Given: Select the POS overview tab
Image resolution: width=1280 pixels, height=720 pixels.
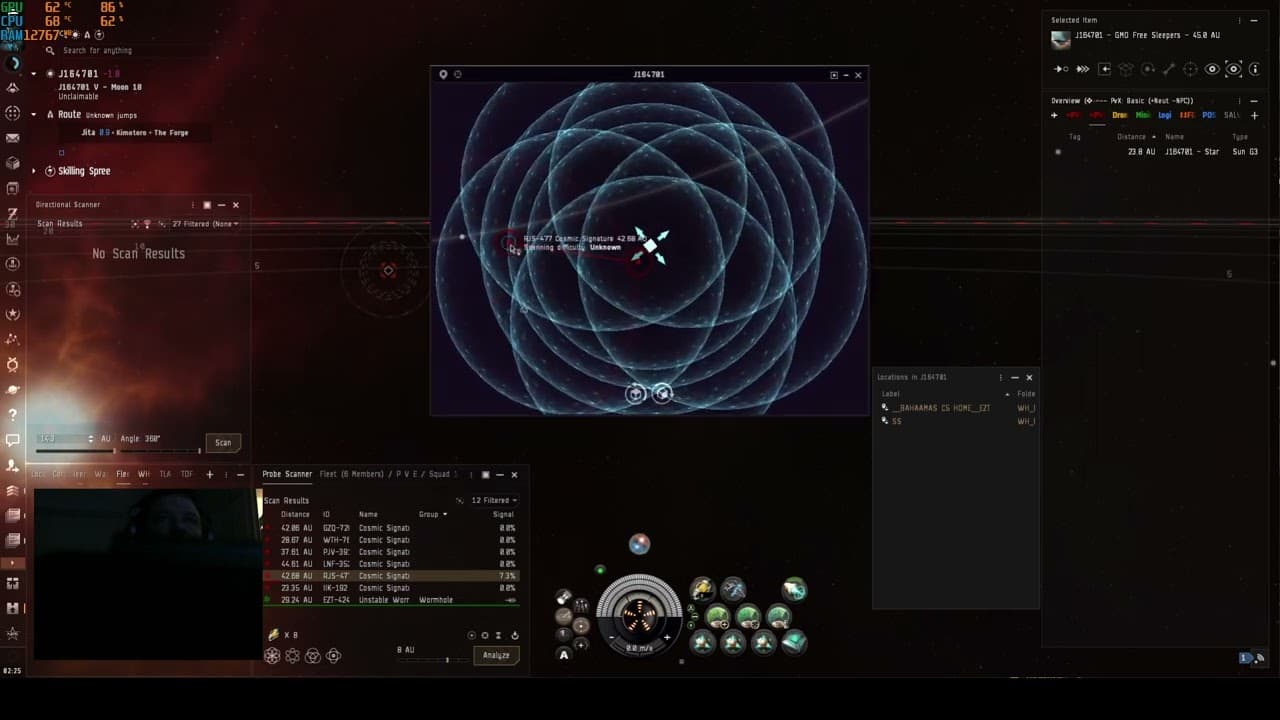Looking at the screenshot, I should pyautogui.click(x=1209, y=115).
